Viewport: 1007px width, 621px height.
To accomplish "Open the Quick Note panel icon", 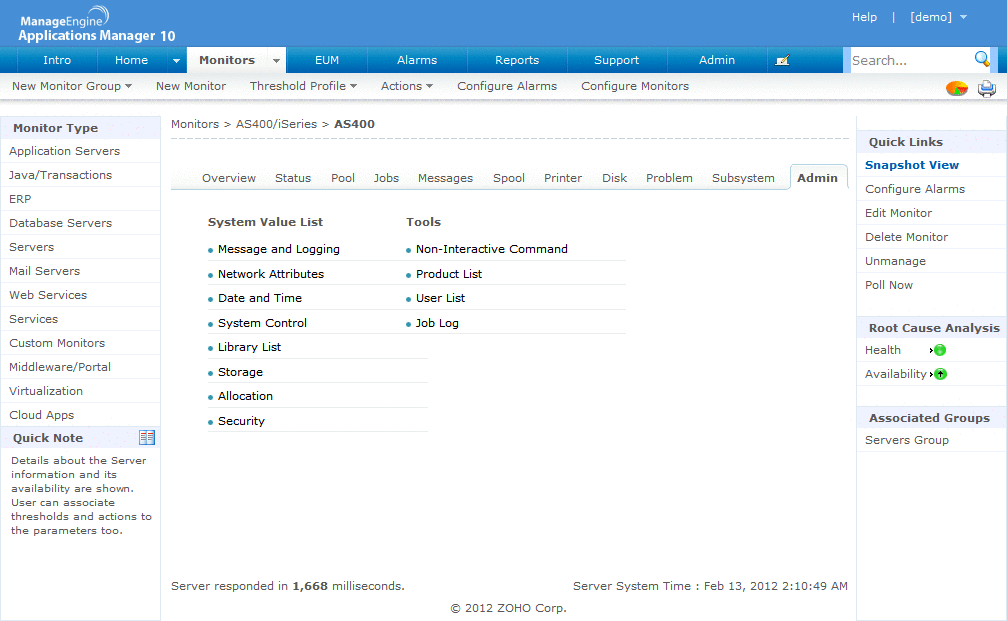I will 147,437.
